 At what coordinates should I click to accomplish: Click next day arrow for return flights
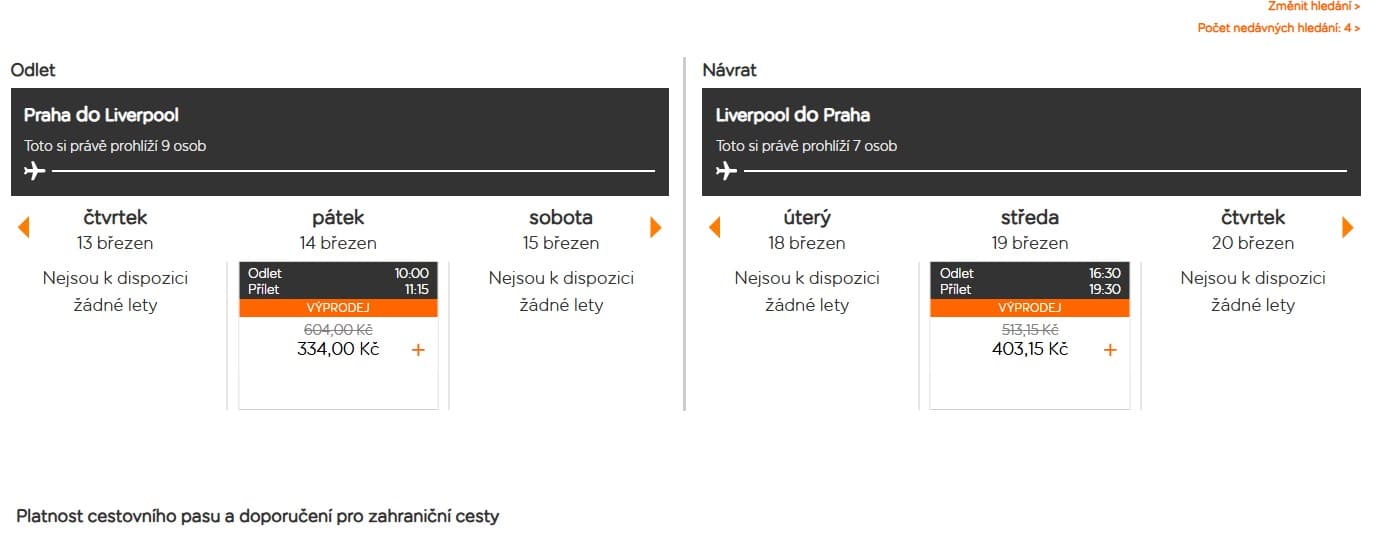click(x=1347, y=228)
